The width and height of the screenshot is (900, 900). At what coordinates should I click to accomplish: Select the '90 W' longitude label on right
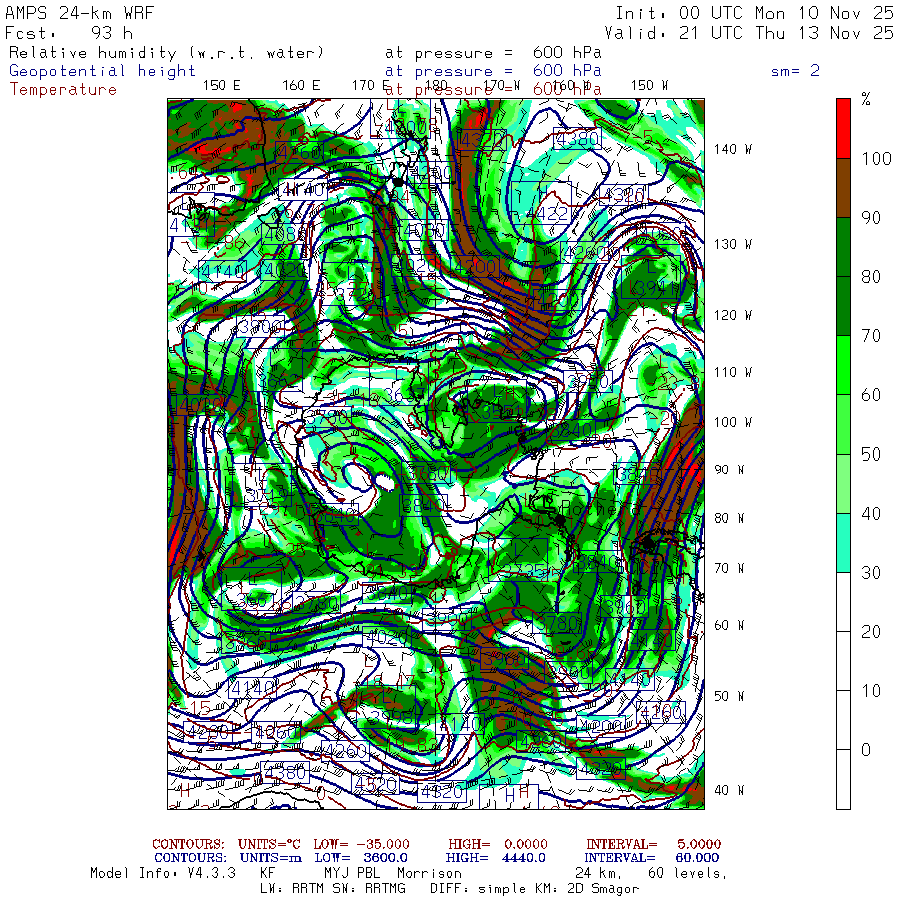(x=730, y=470)
